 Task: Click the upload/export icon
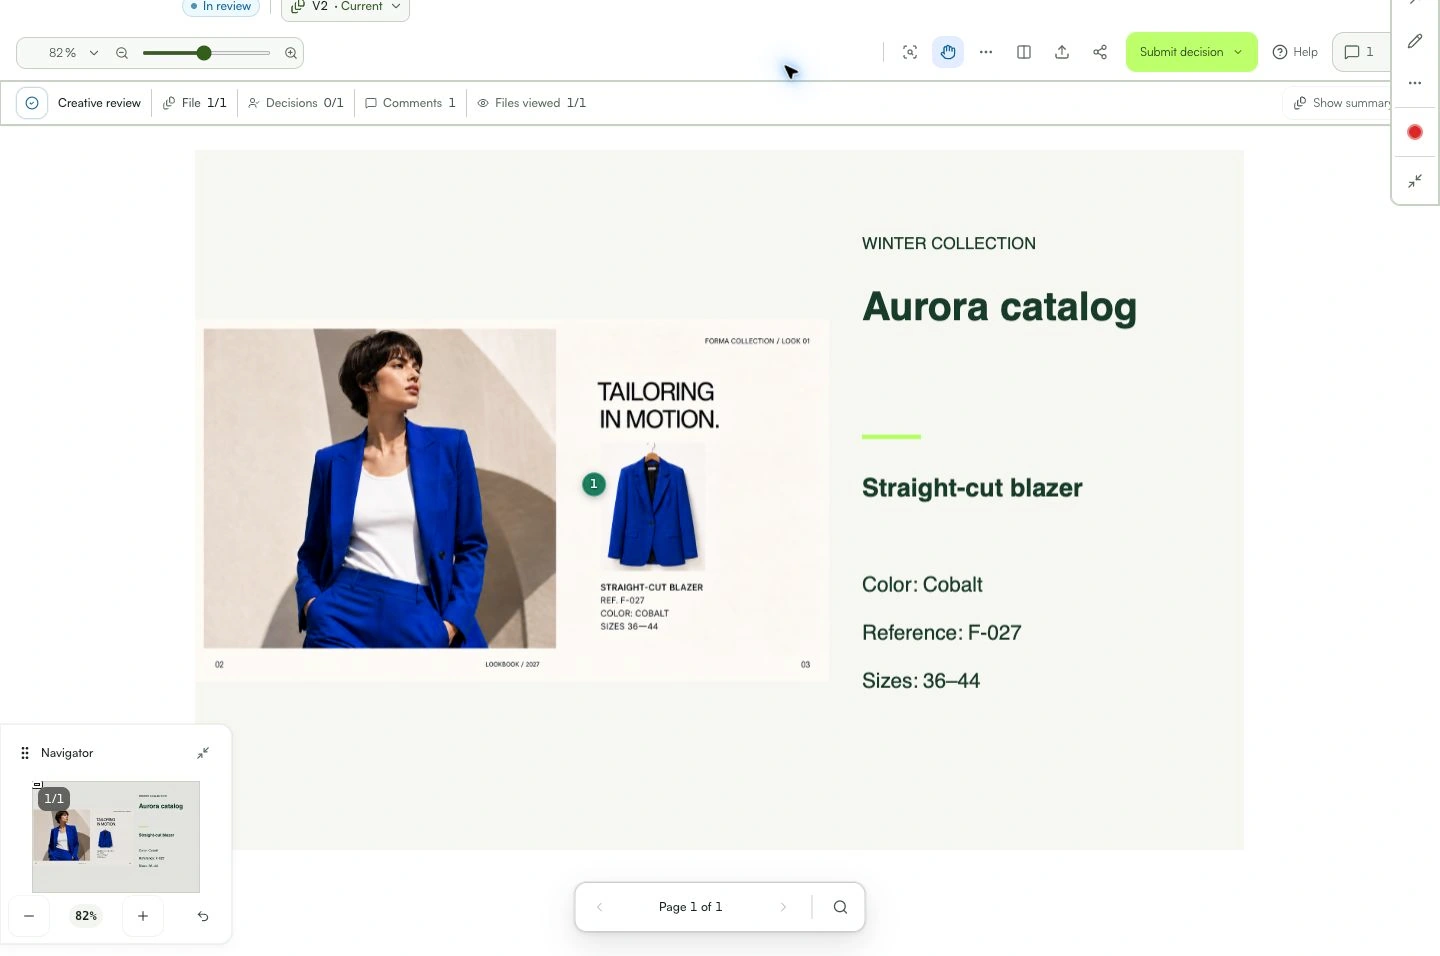point(1062,52)
